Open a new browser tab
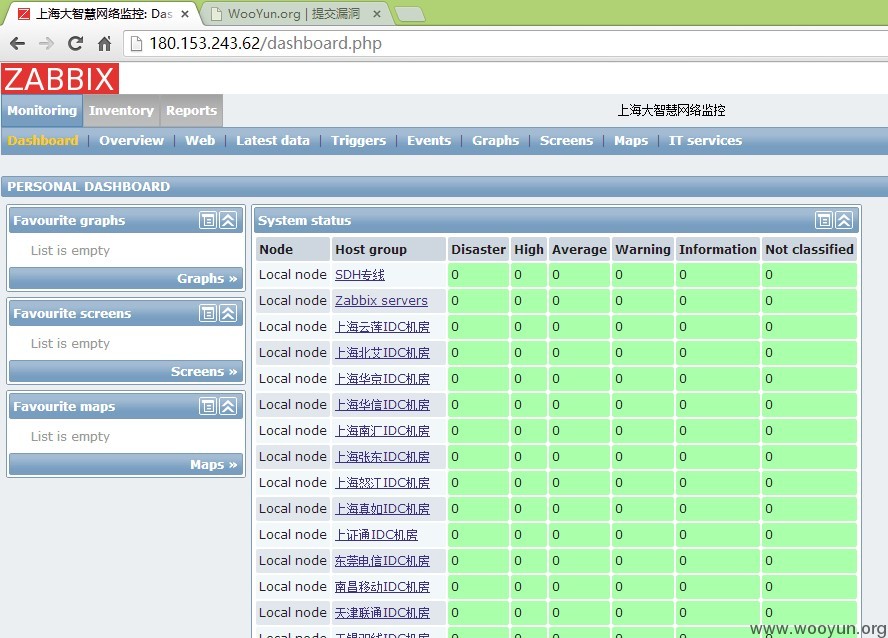 pos(410,15)
